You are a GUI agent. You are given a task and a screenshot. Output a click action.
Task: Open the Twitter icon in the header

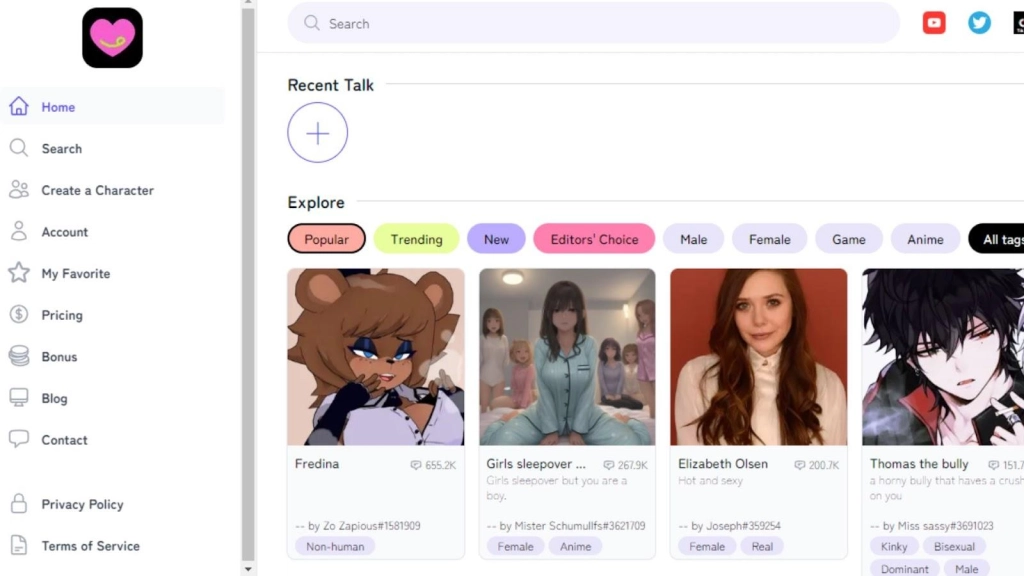point(978,22)
